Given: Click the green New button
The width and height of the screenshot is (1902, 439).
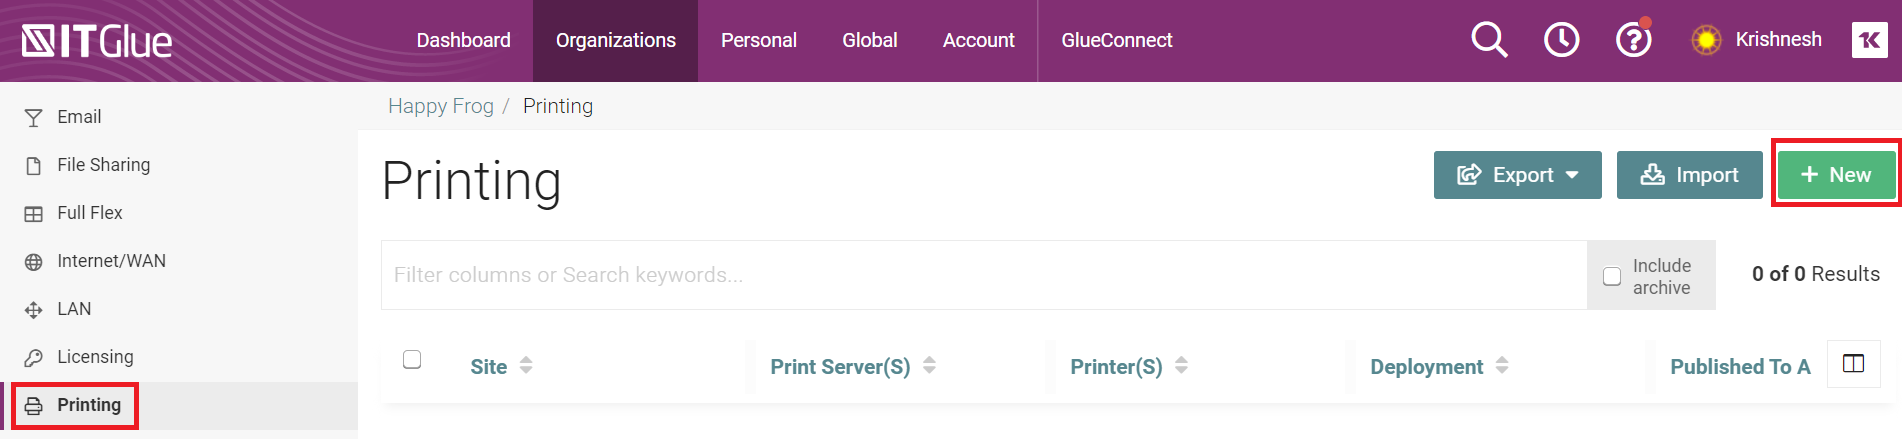Looking at the screenshot, I should [x=1836, y=175].
